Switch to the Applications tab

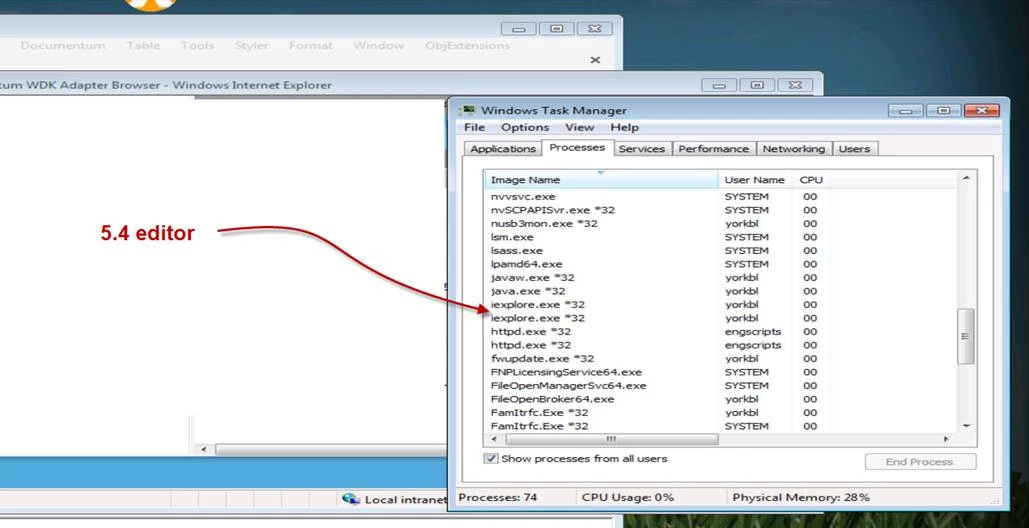click(x=503, y=149)
